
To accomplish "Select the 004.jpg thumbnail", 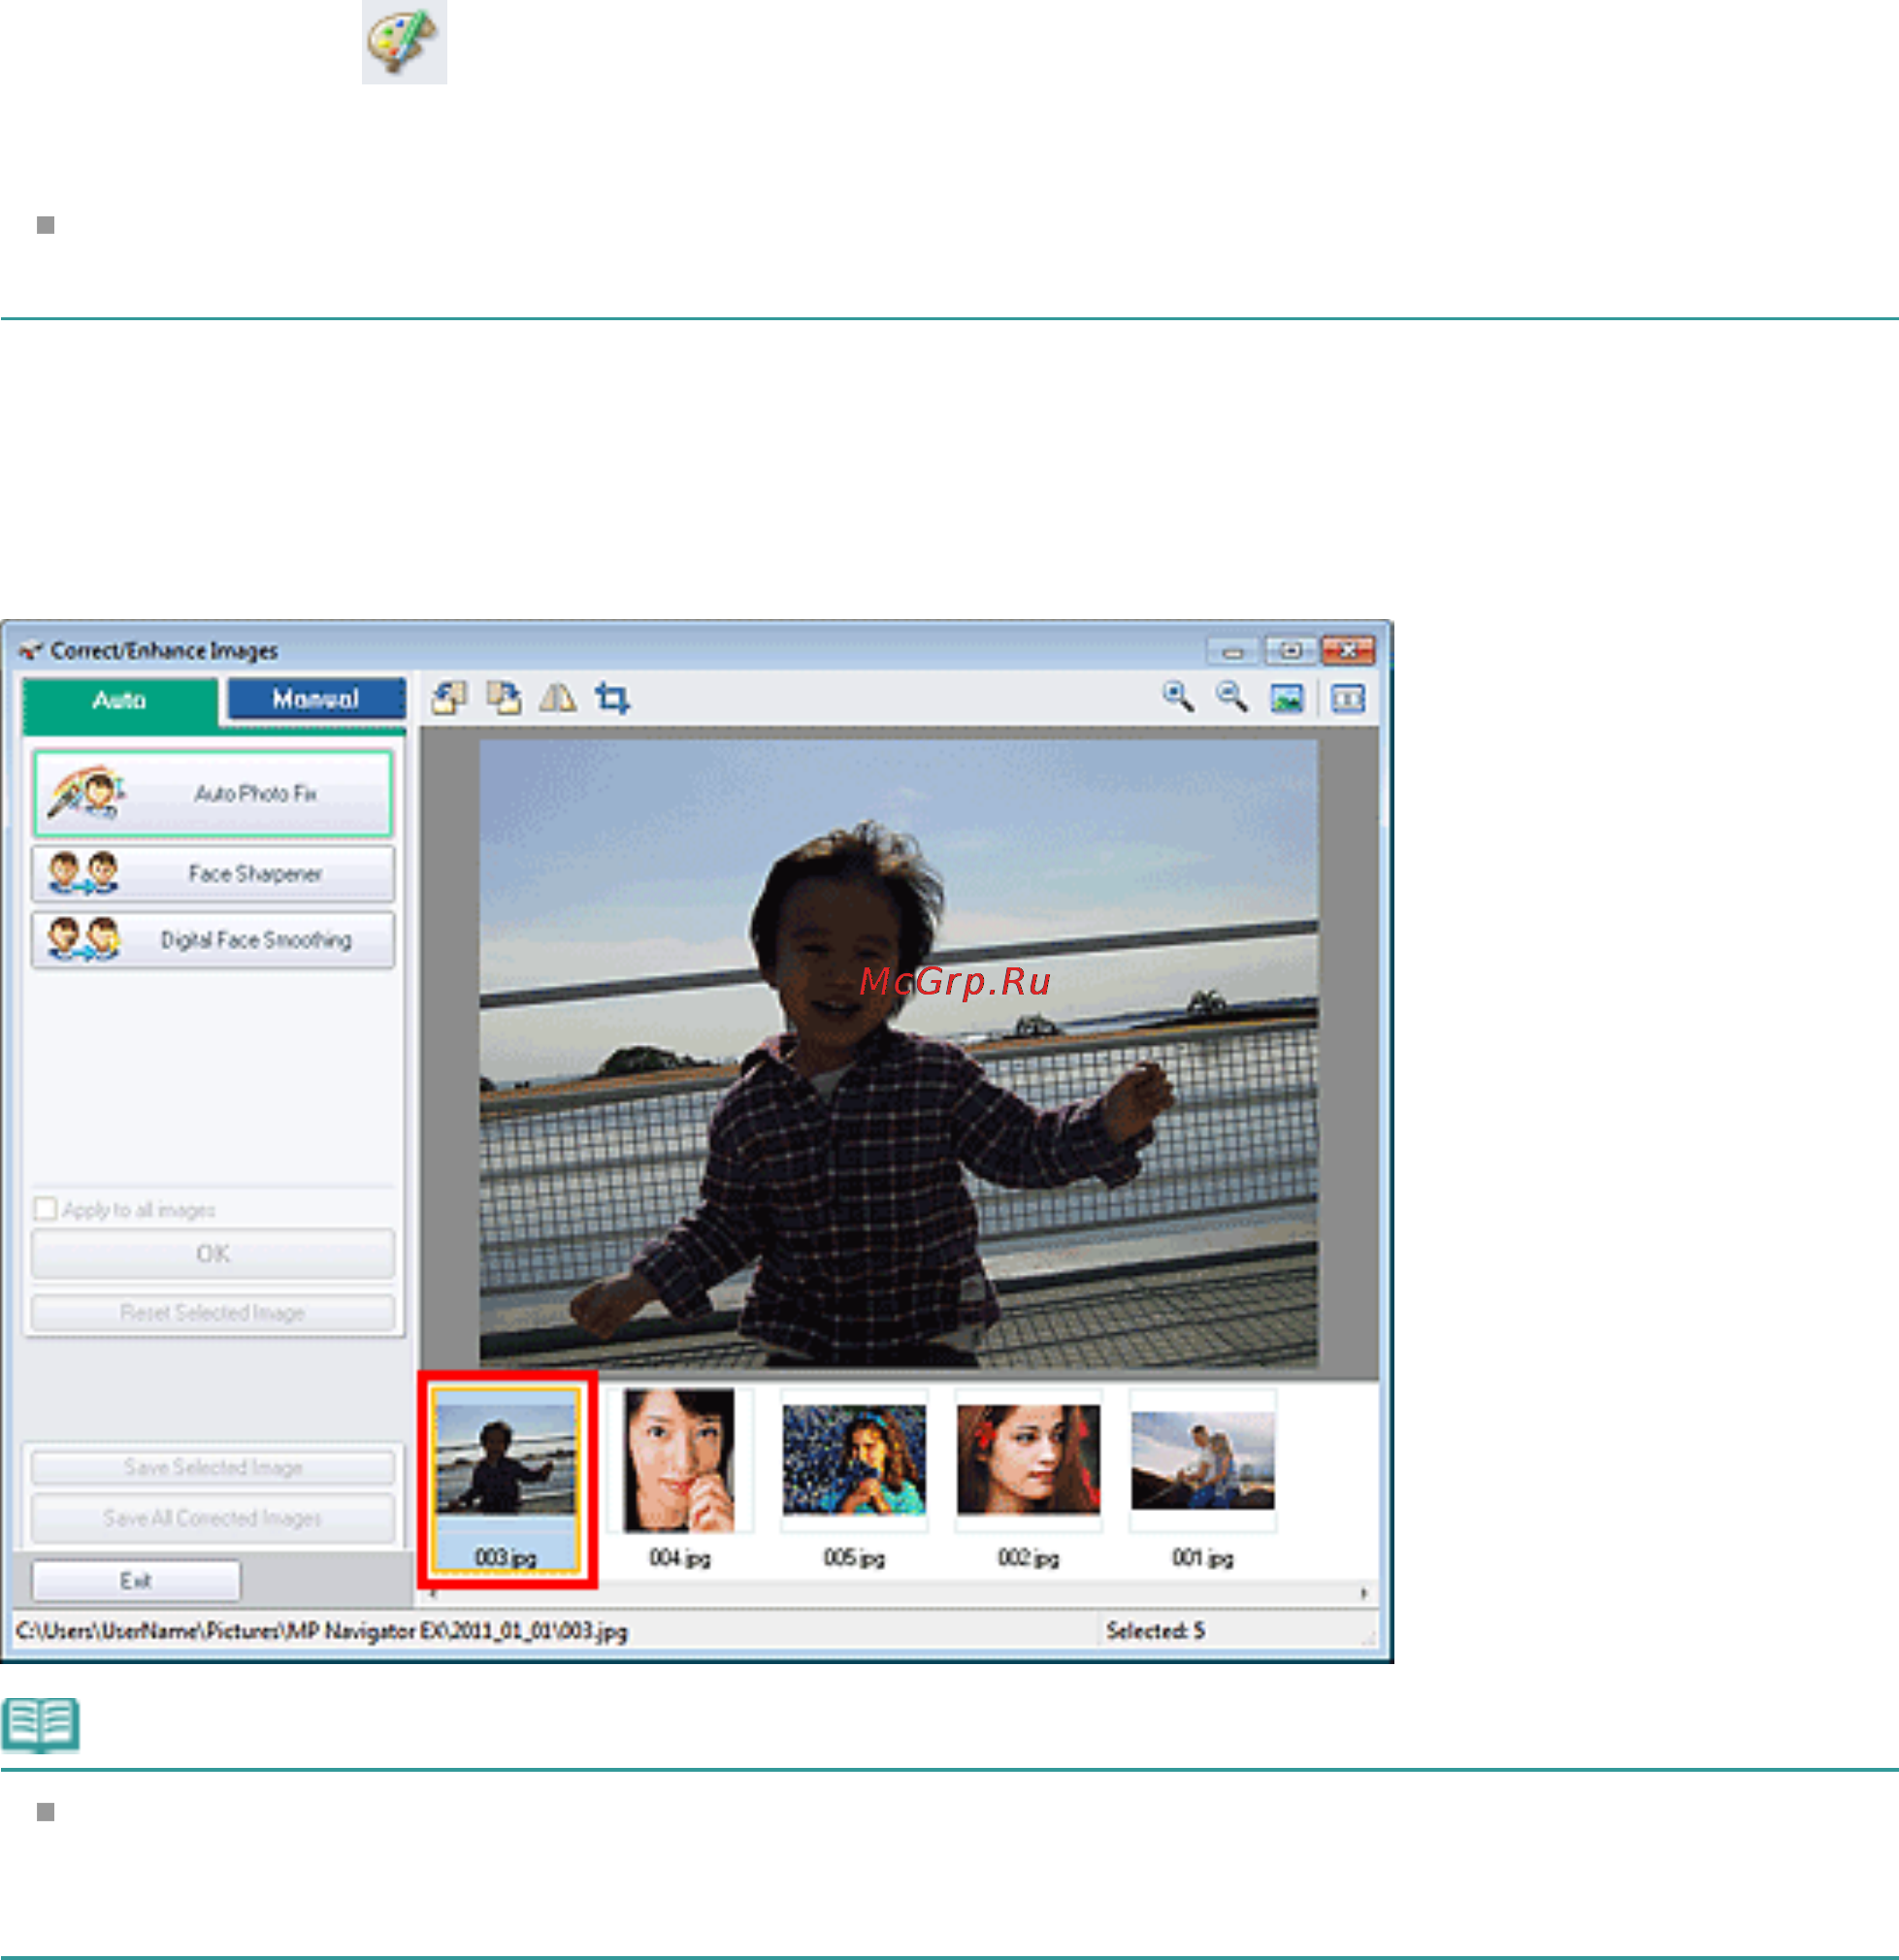I will [x=680, y=1478].
